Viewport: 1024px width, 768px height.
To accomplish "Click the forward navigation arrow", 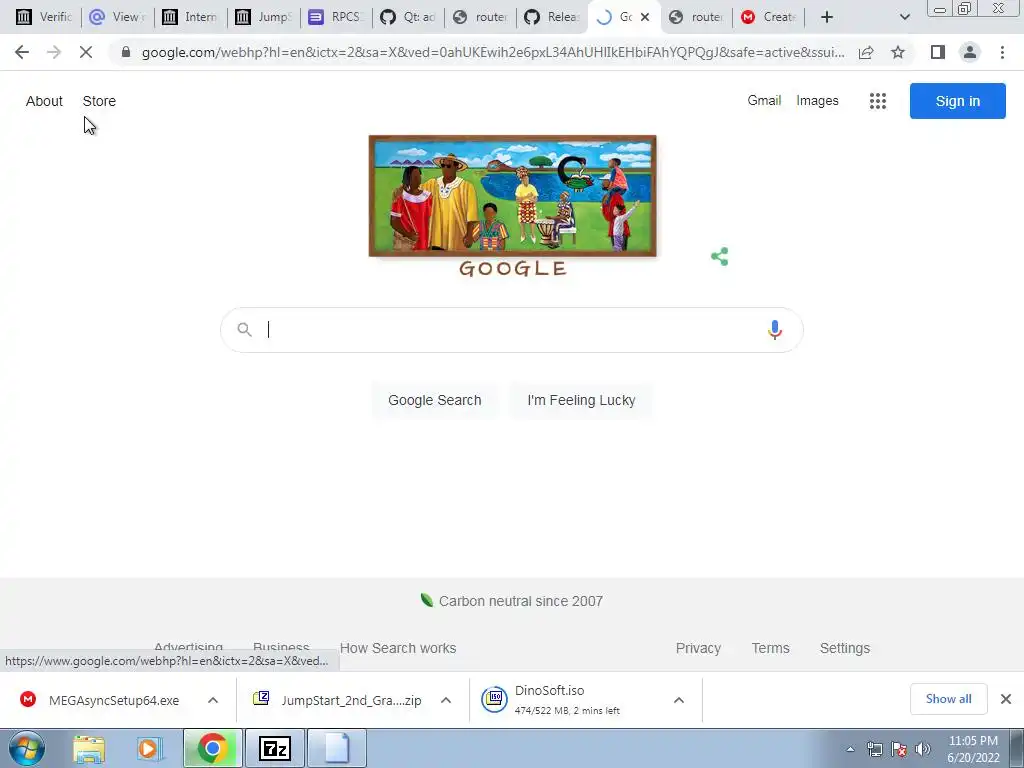I will click(54, 52).
